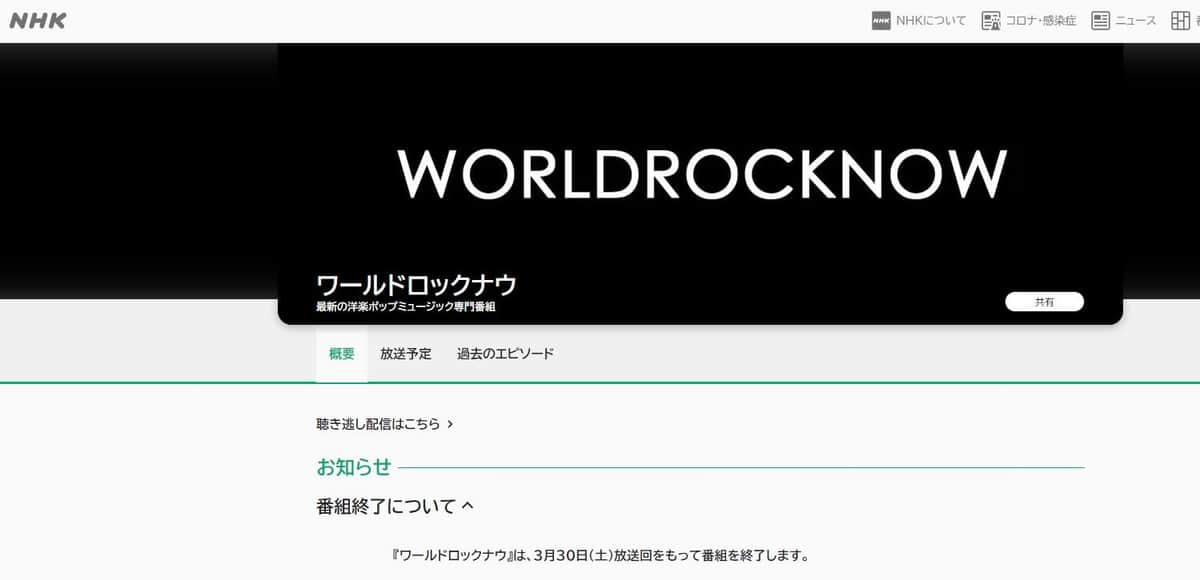Click the ワールドロックナウ program title

[416, 285]
